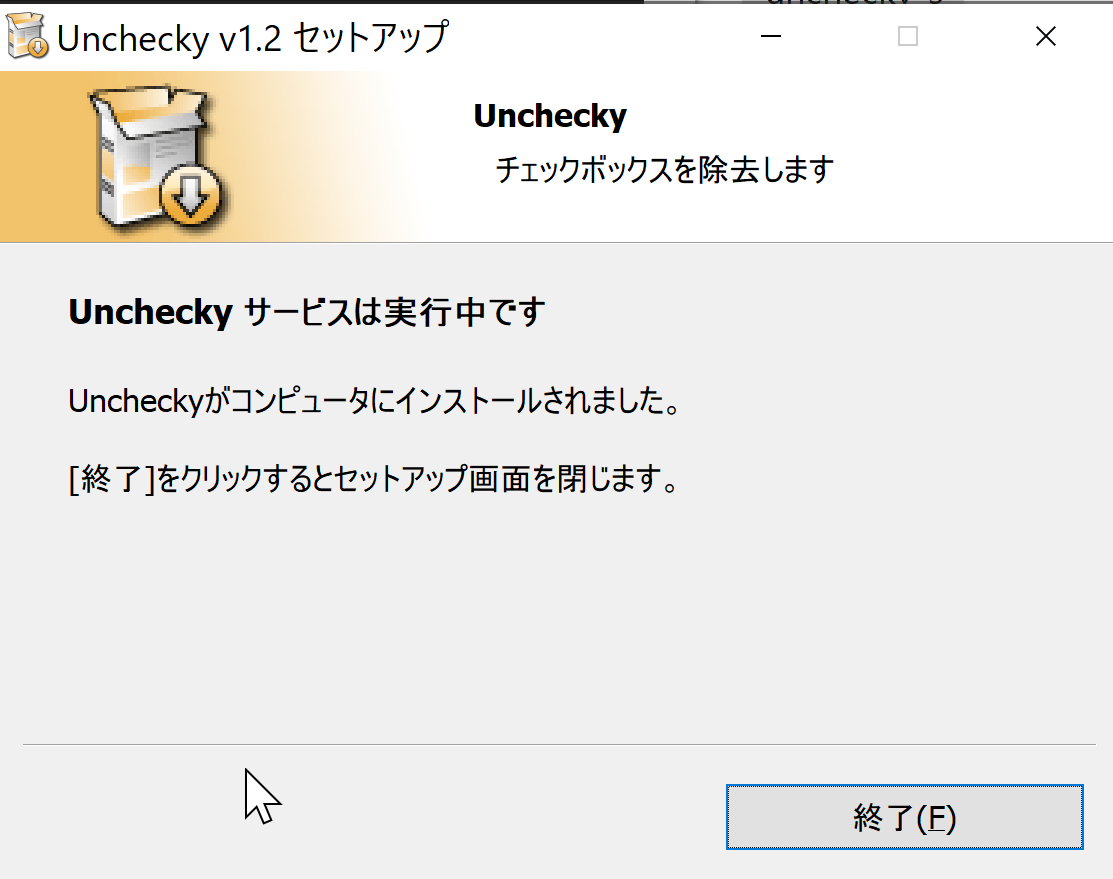Click the empty gray area below the instructions

click(556, 618)
